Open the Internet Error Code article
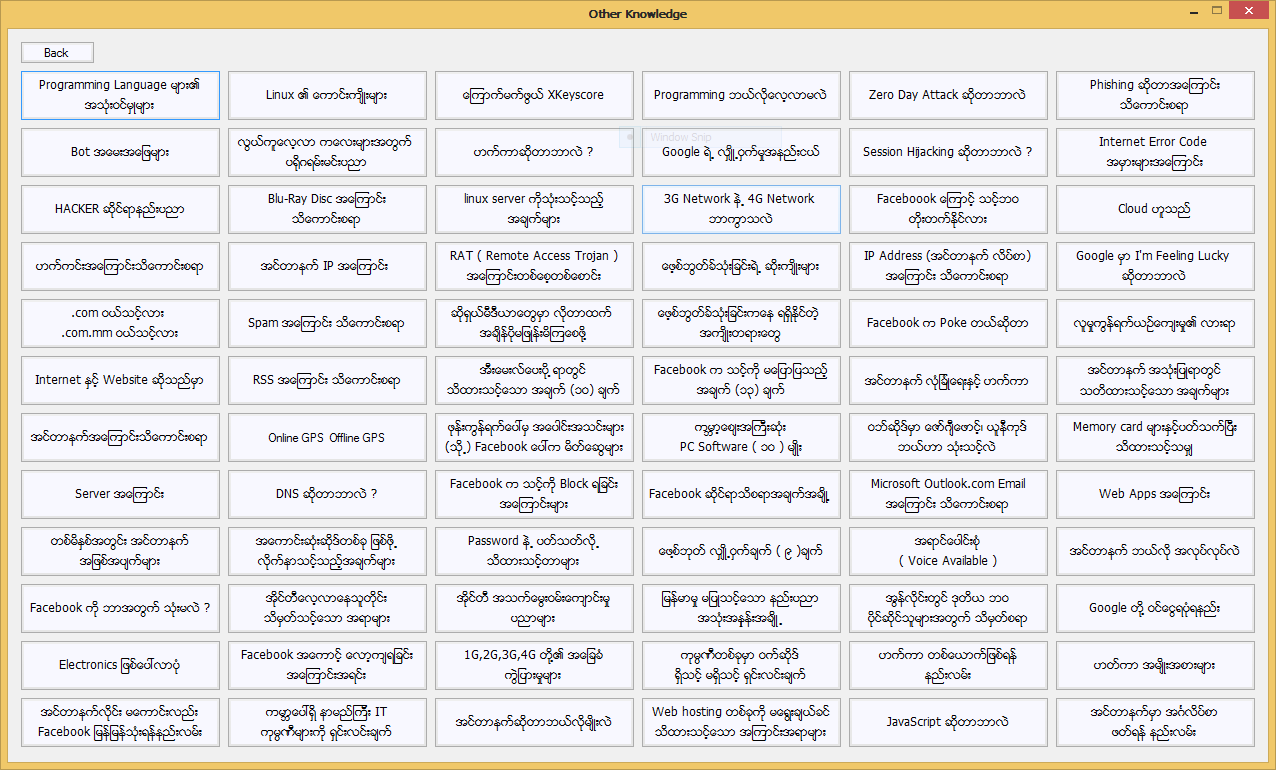The height and width of the screenshot is (770, 1276). pyautogui.click(x=1154, y=152)
